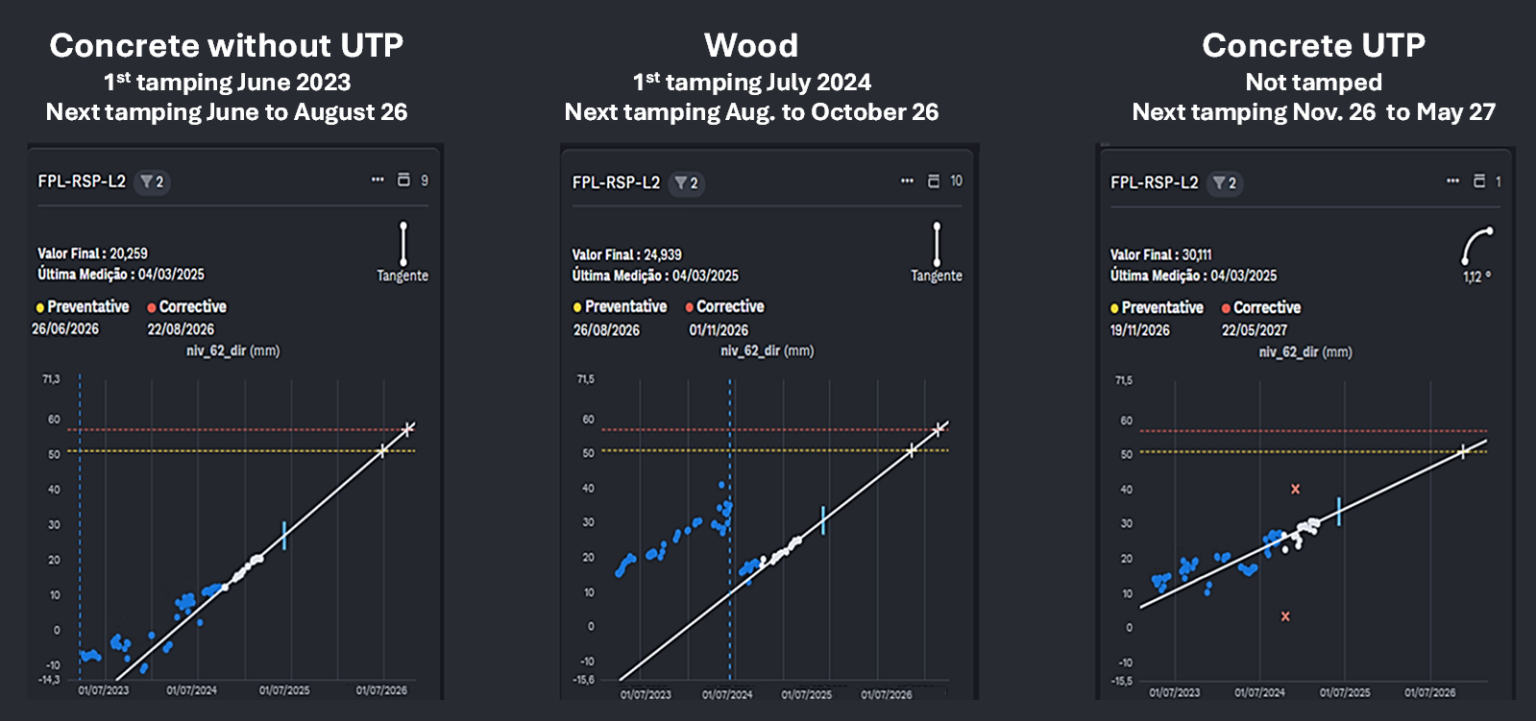Click the Tangente icon in Concrete without UTP panel
The width and height of the screenshot is (1536, 721).
tap(403, 244)
